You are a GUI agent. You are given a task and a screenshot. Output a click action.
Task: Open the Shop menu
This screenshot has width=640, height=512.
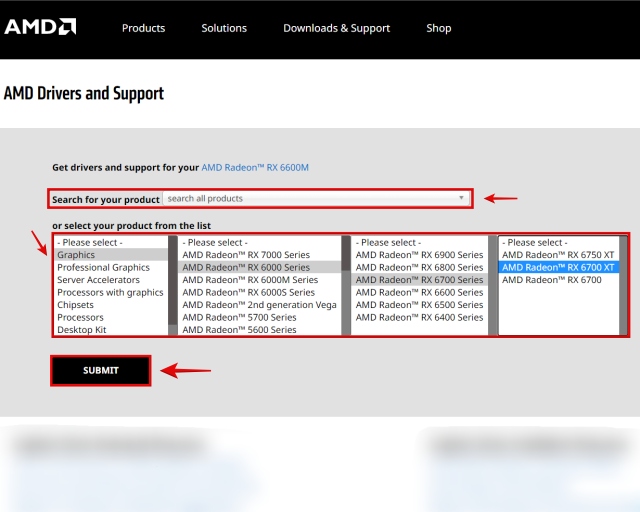(x=439, y=28)
